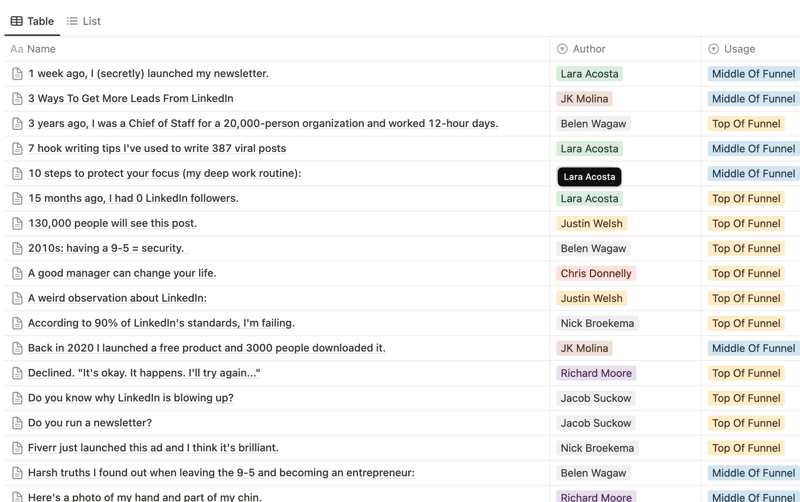Click page icon for 'A weird observation about LinkedIn'
This screenshot has width=800, height=502.
17,299
